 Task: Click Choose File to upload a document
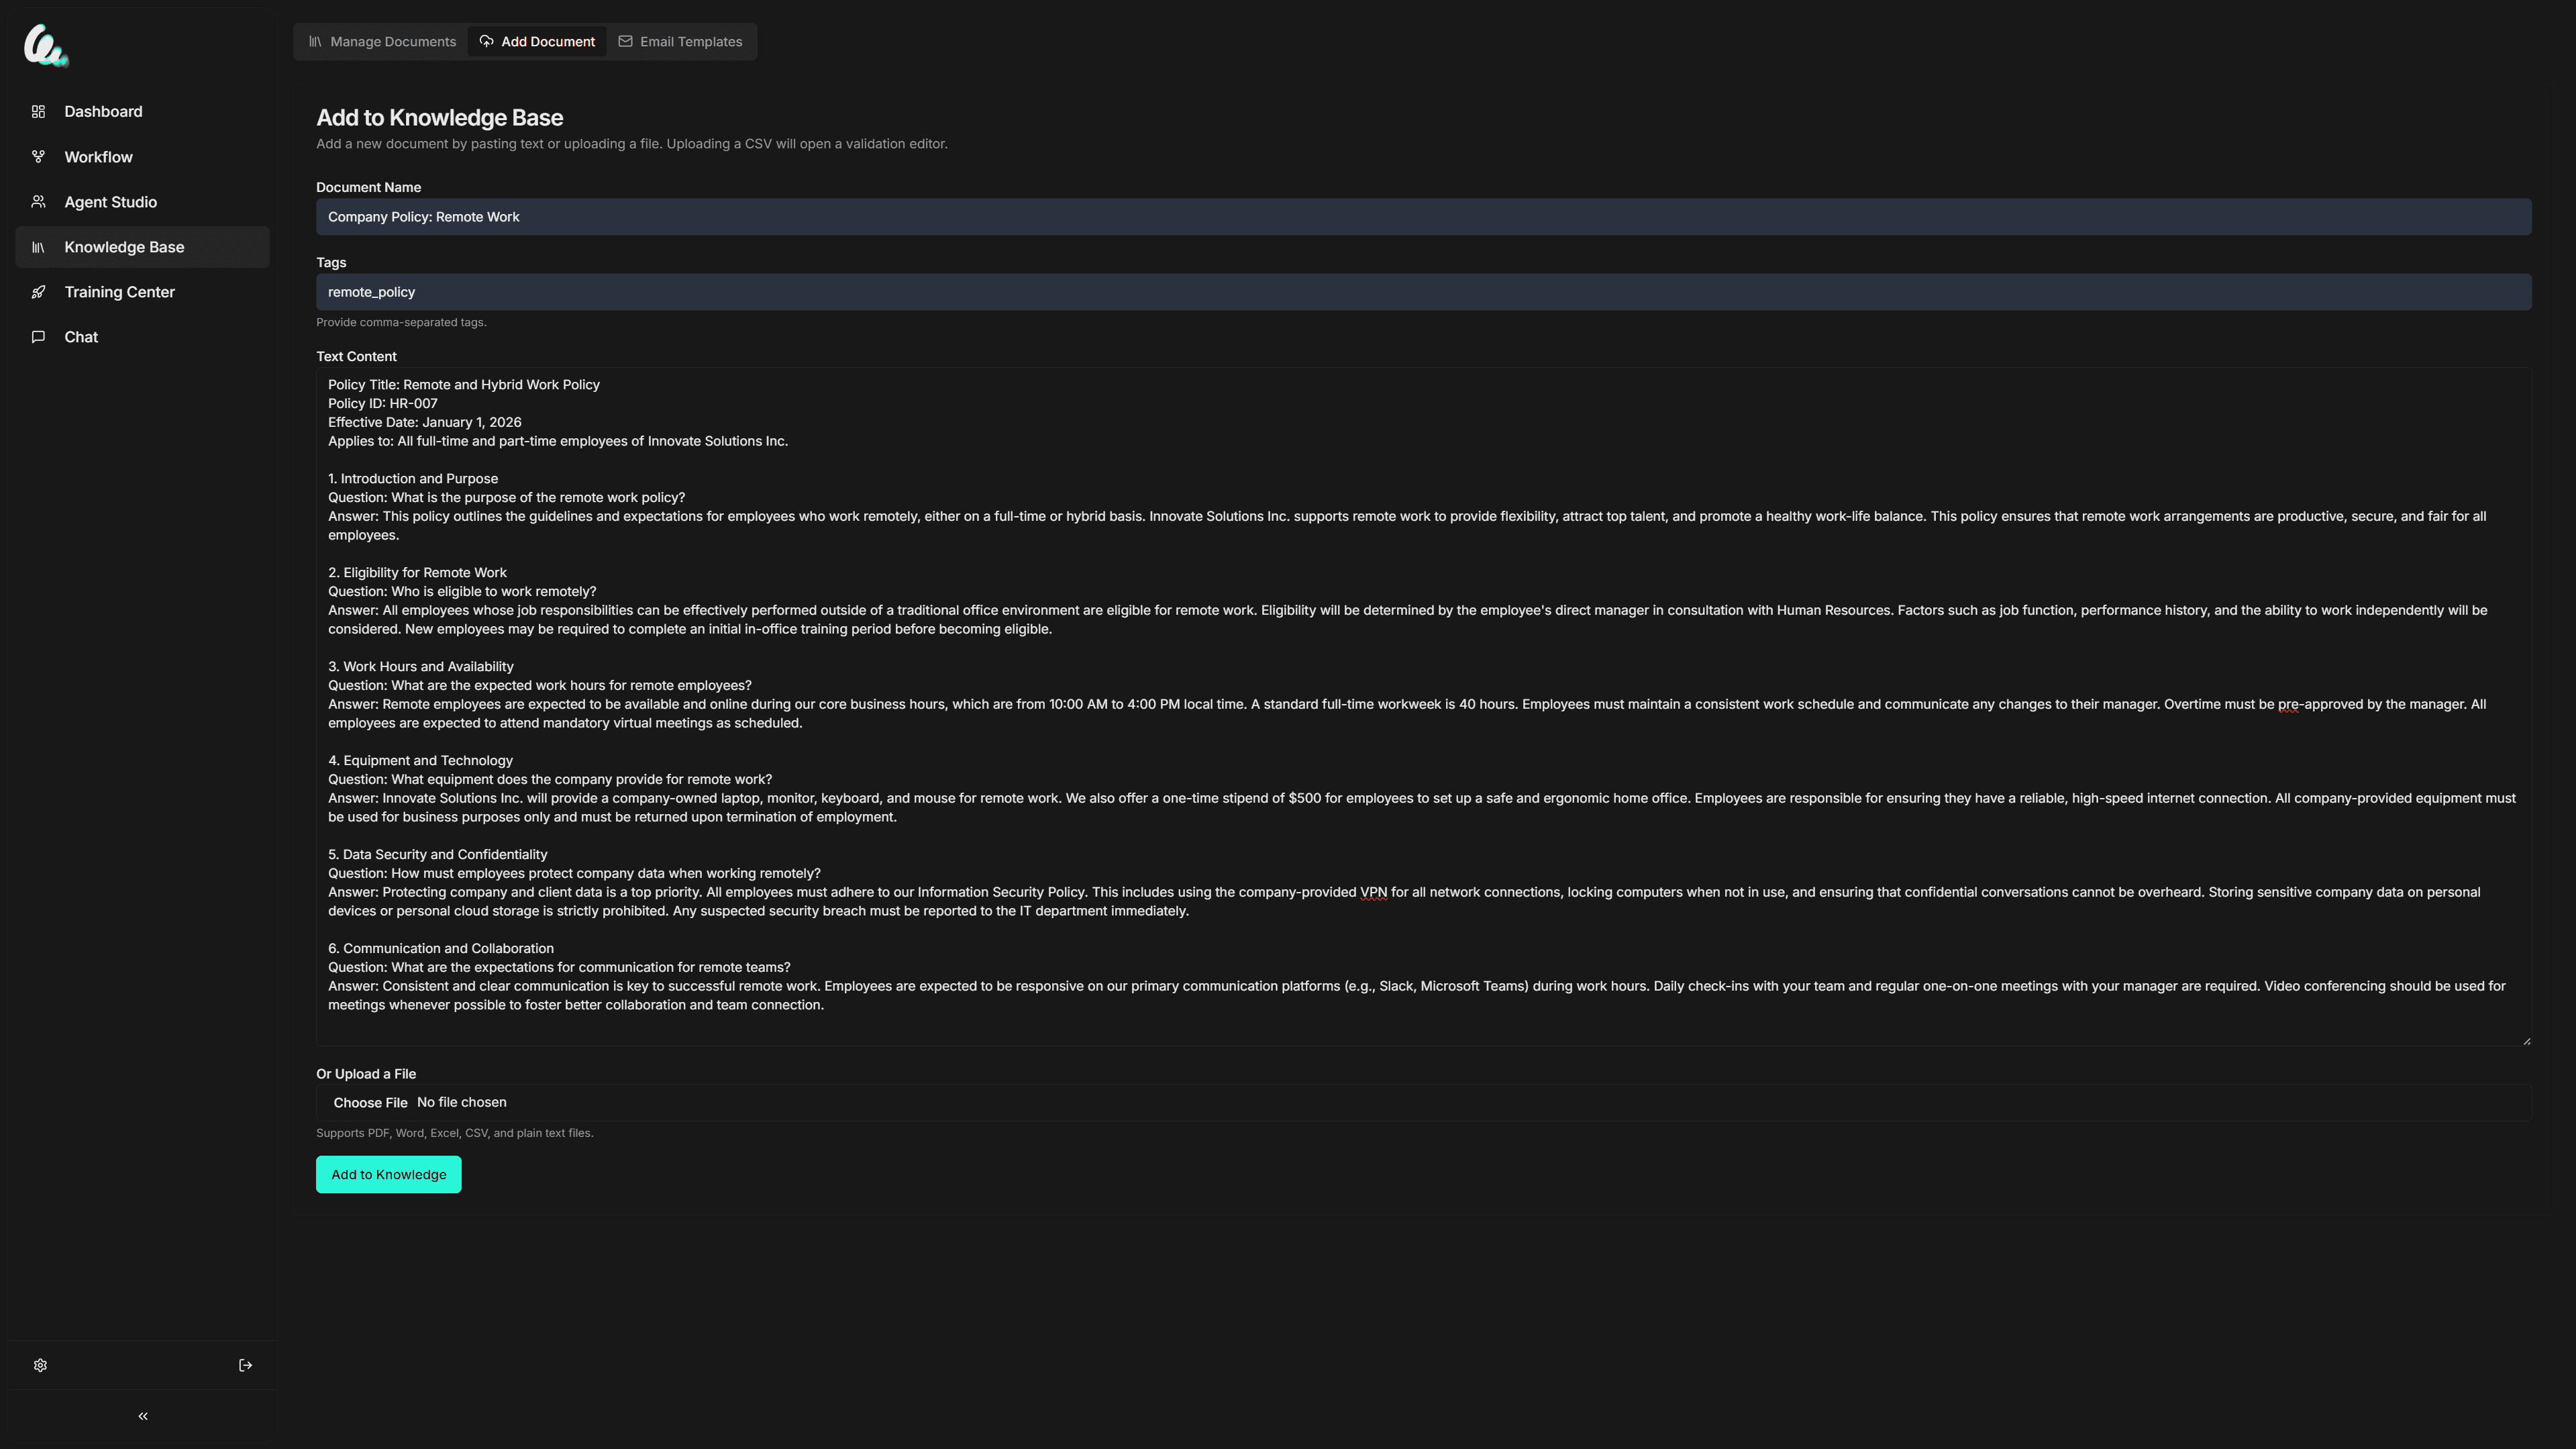371,1102
